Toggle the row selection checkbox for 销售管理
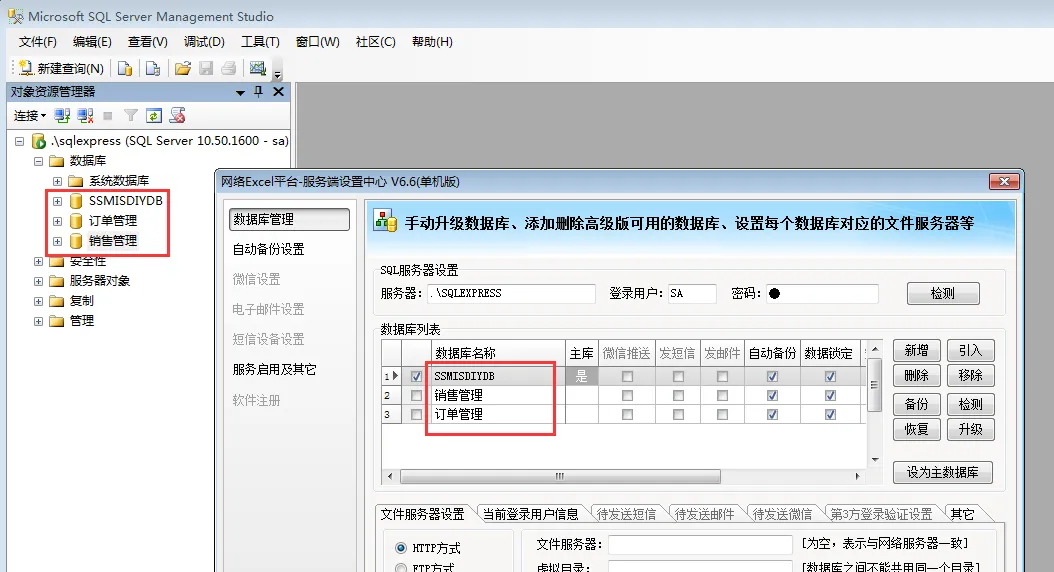Image resolution: width=1054 pixels, height=572 pixels. tap(417, 396)
